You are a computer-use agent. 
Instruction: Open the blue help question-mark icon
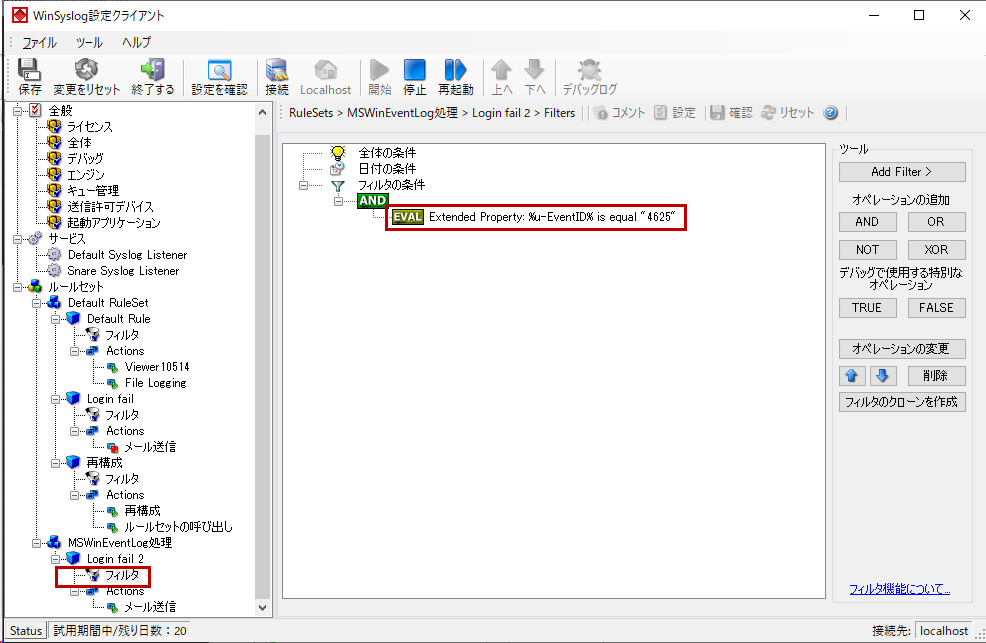830,113
